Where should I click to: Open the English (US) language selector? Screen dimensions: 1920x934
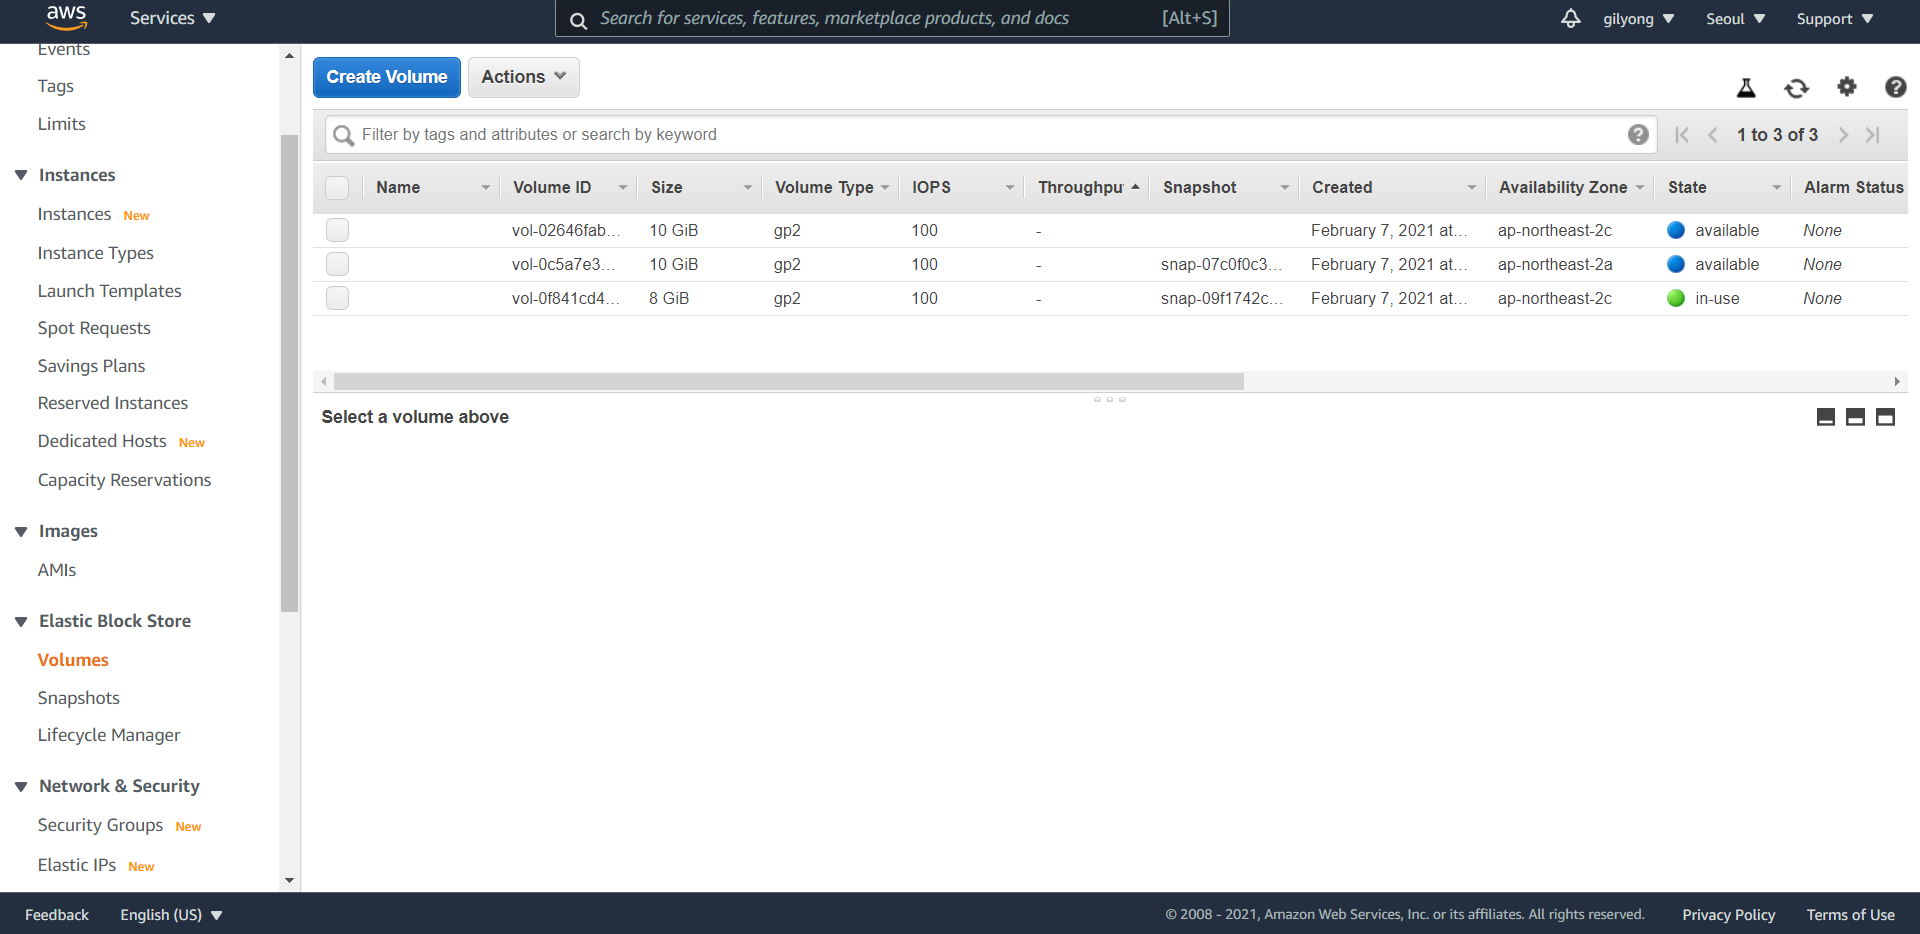point(171,915)
